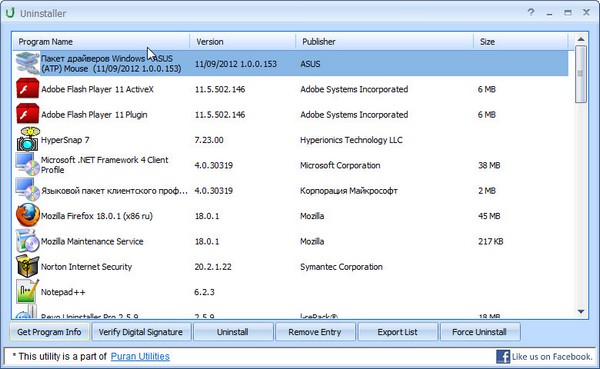Minimize the Uninstaller window

(x=549, y=13)
